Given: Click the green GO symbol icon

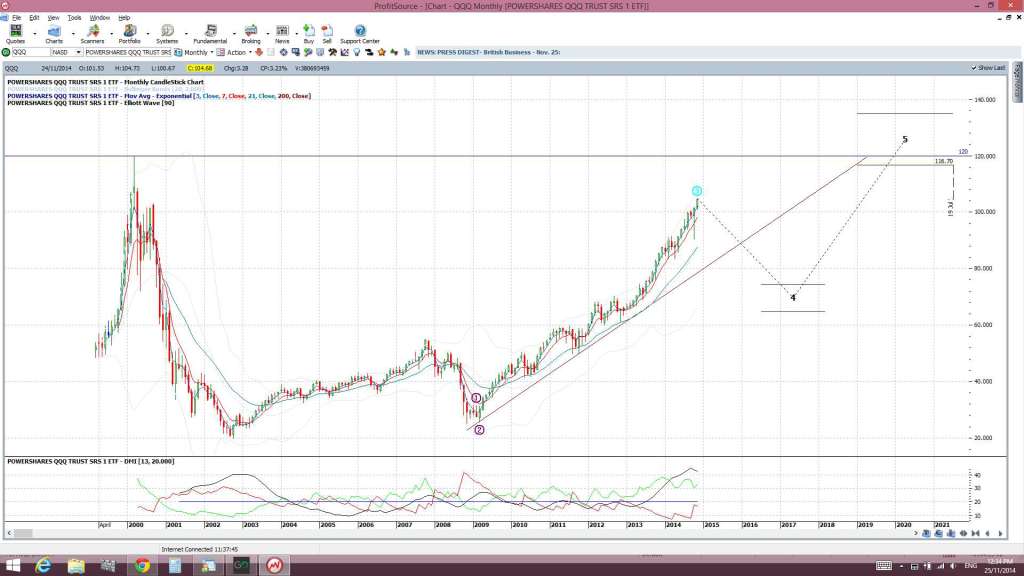Looking at the screenshot, I should (x=6, y=52).
